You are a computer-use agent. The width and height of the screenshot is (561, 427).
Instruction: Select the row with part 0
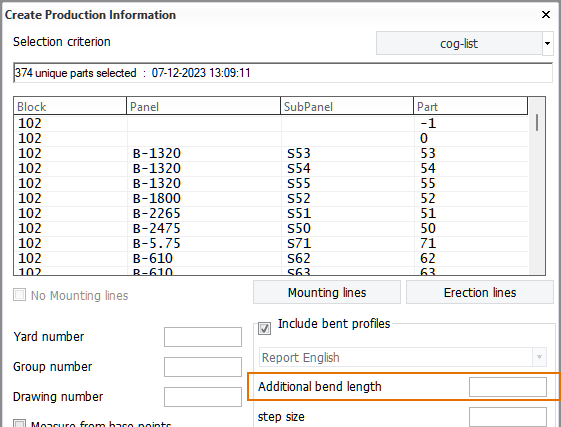coord(271,139)
